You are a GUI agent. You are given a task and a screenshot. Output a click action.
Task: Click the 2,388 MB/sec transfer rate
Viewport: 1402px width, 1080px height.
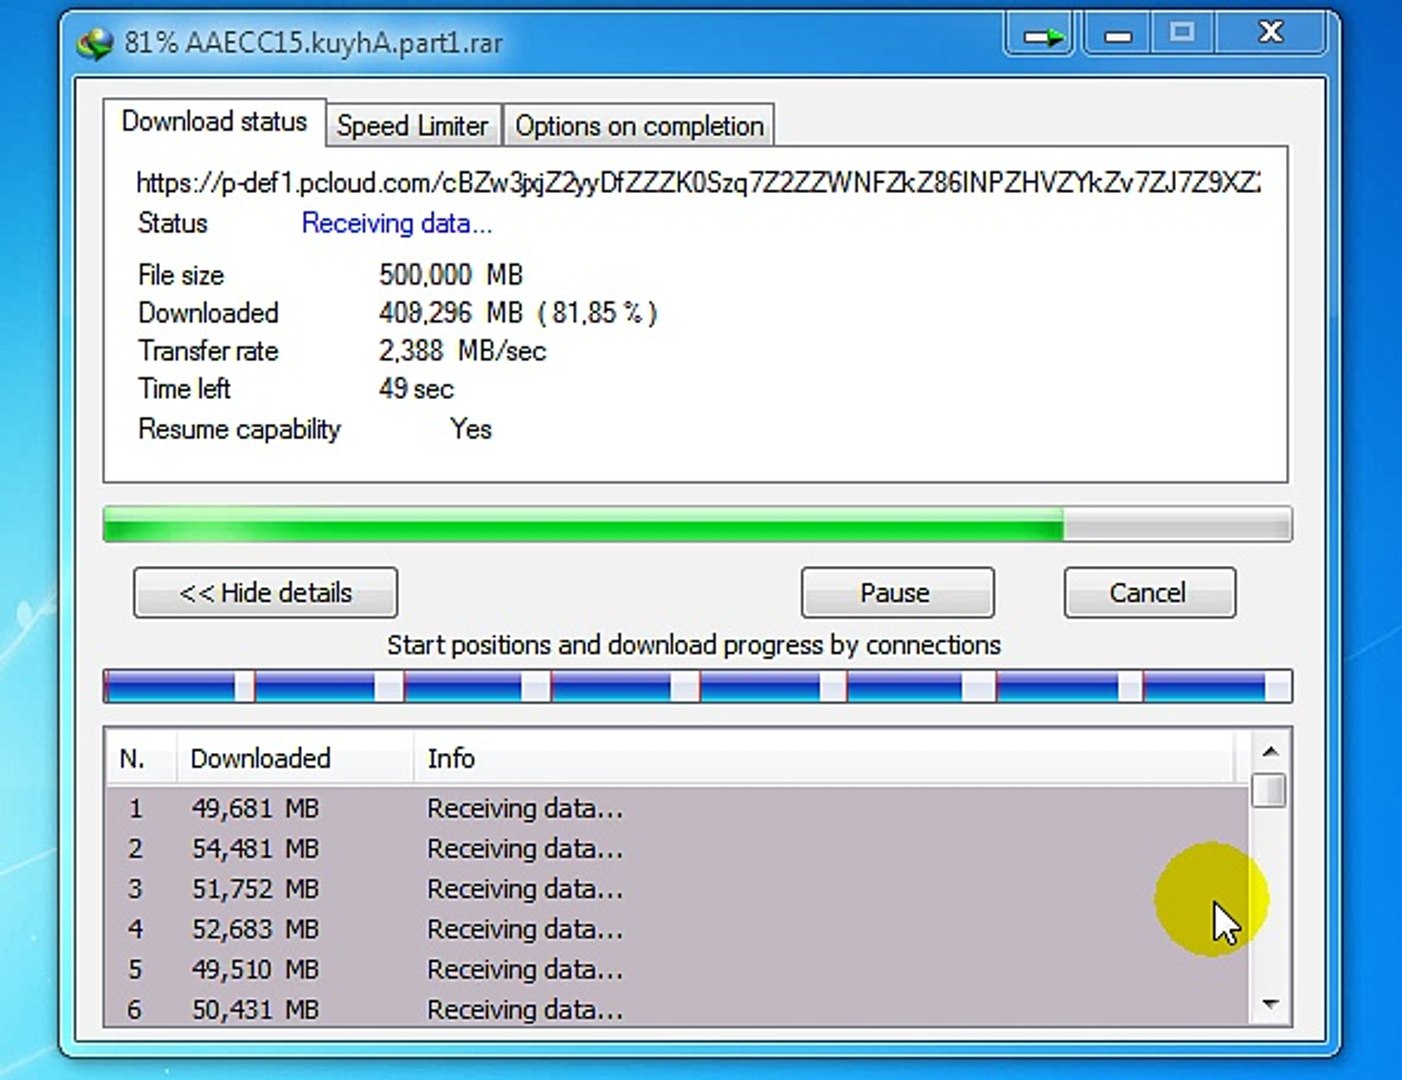462,351
